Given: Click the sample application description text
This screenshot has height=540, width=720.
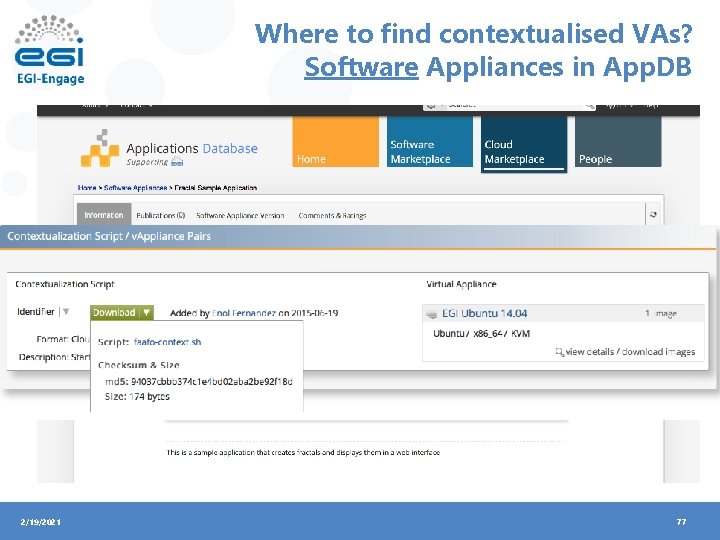Looking at the screenshot, I should click(304, 452).
